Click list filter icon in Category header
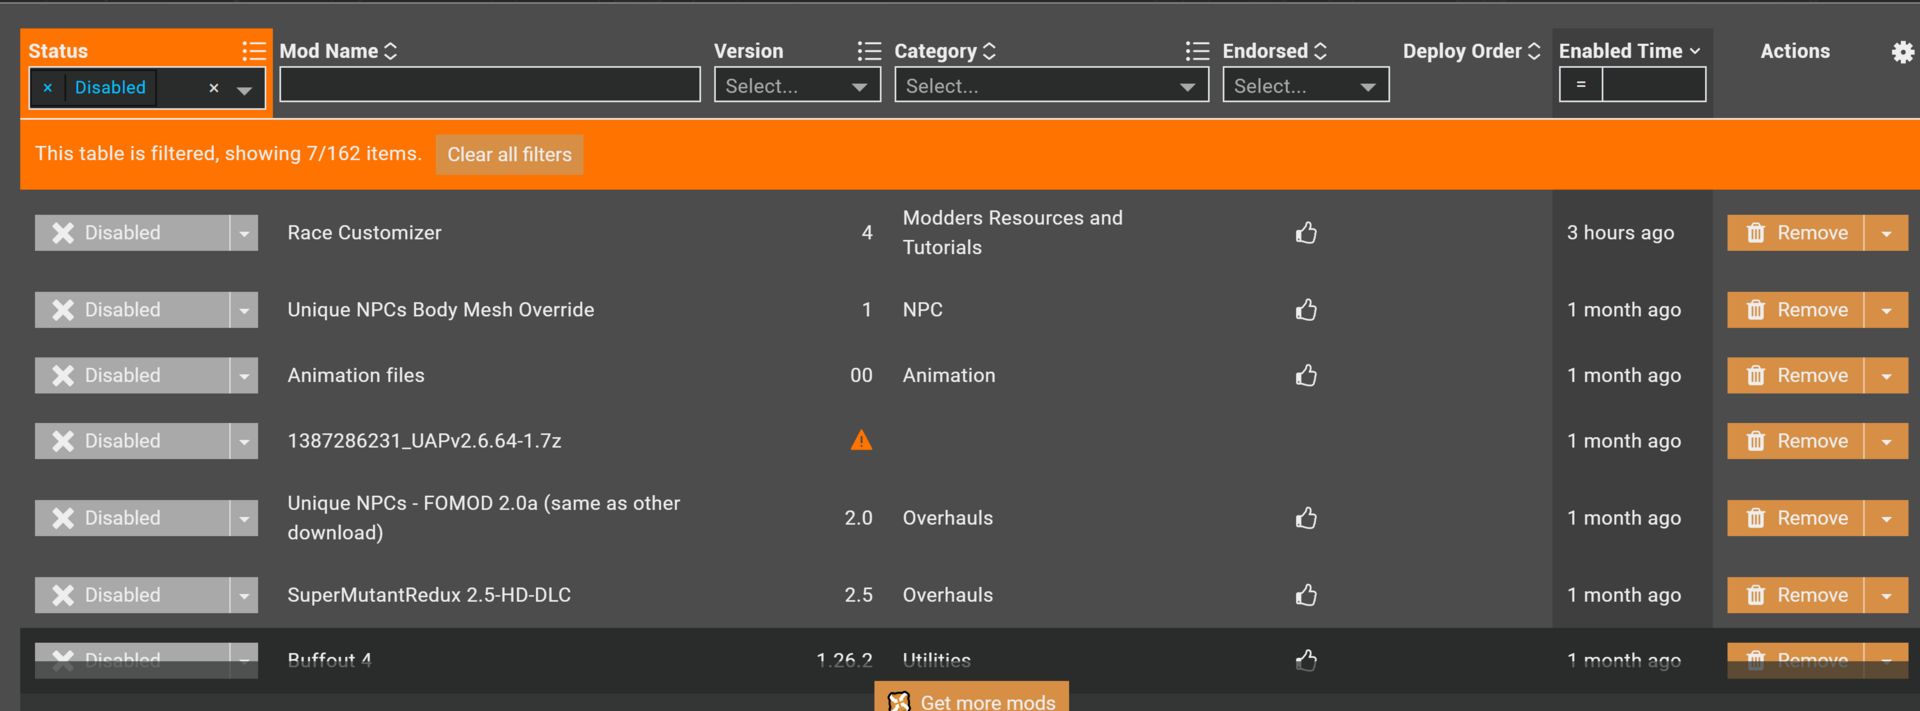 coord(1197,51)
